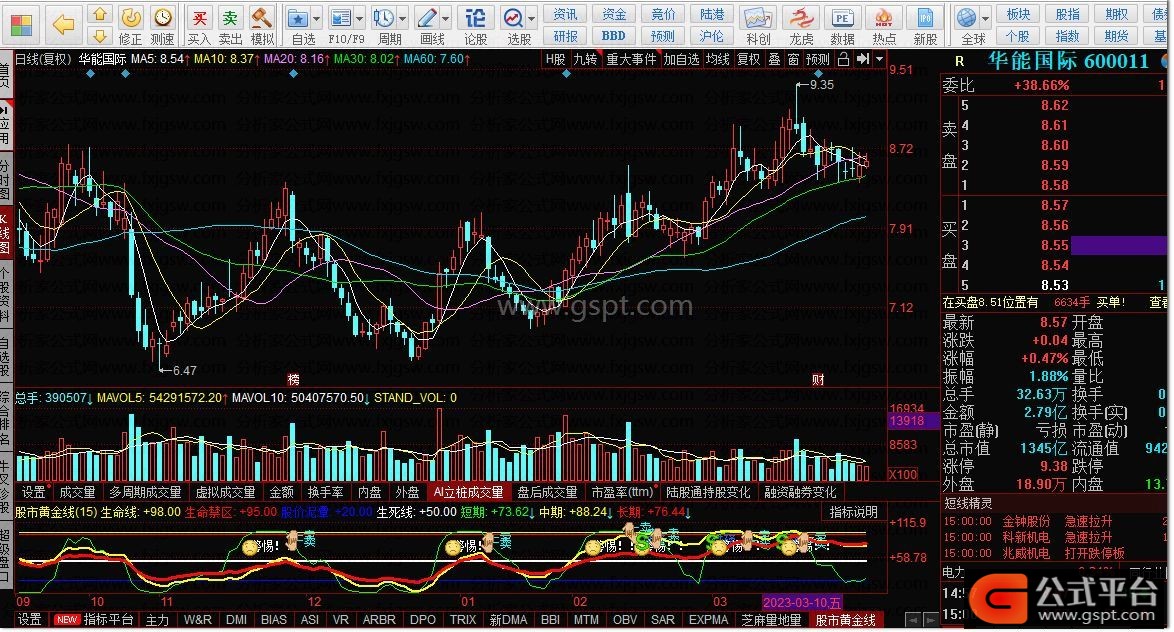Switch to the MTM indicator tab
The width and height of the screenshot is (1174, 632).
(x=586, y=620)
